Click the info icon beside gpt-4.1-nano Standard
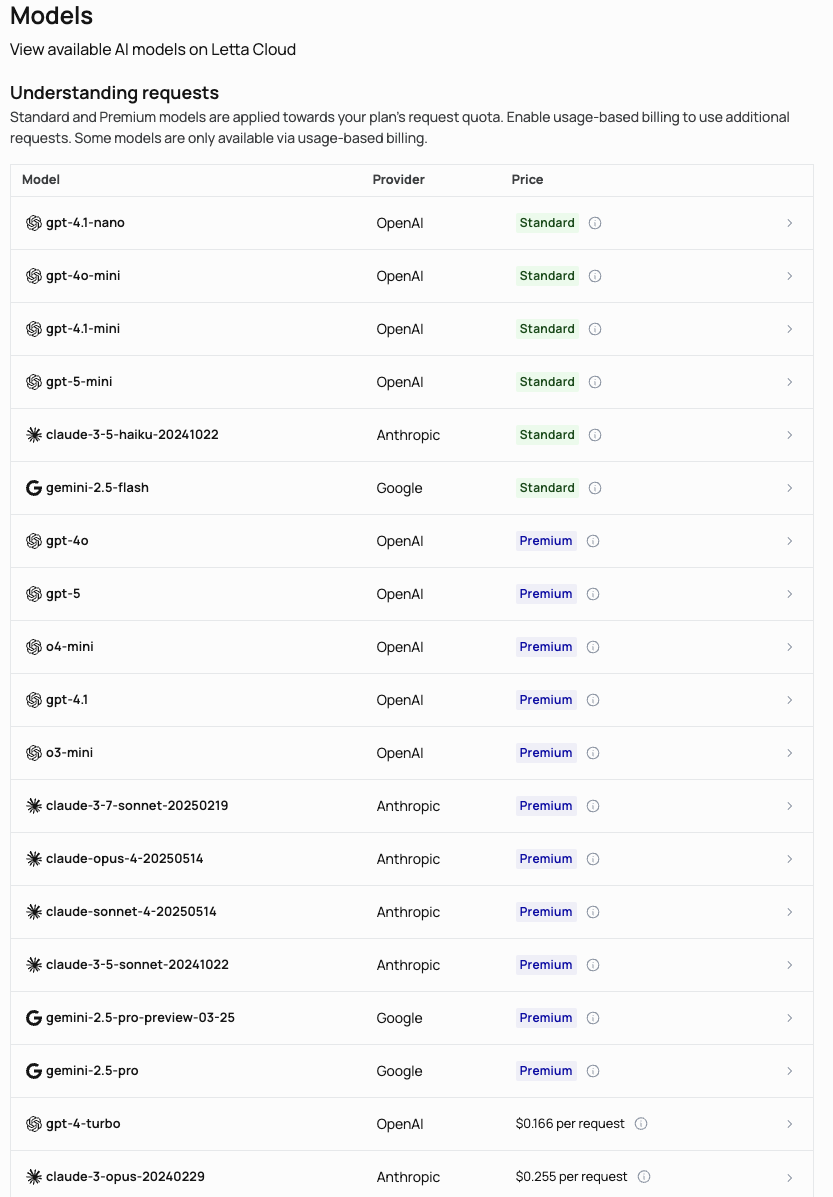 click(x=595, y=223)
